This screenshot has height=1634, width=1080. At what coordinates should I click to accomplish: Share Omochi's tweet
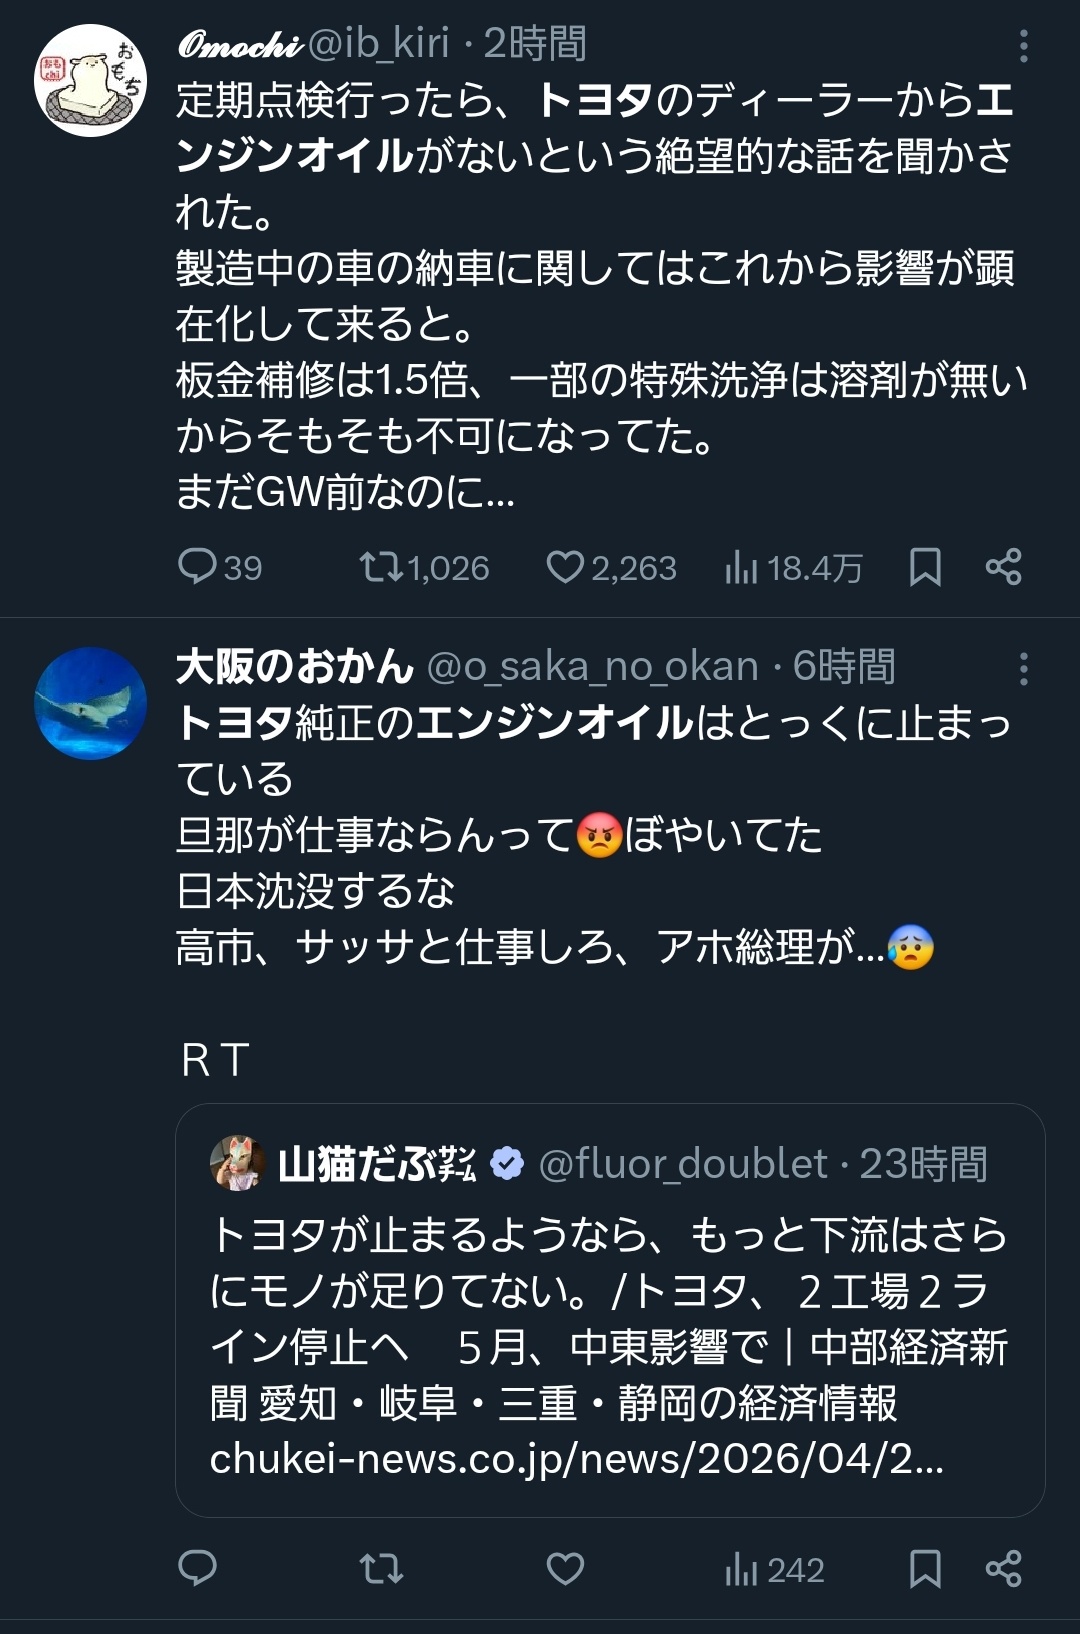click(1003, 567)
